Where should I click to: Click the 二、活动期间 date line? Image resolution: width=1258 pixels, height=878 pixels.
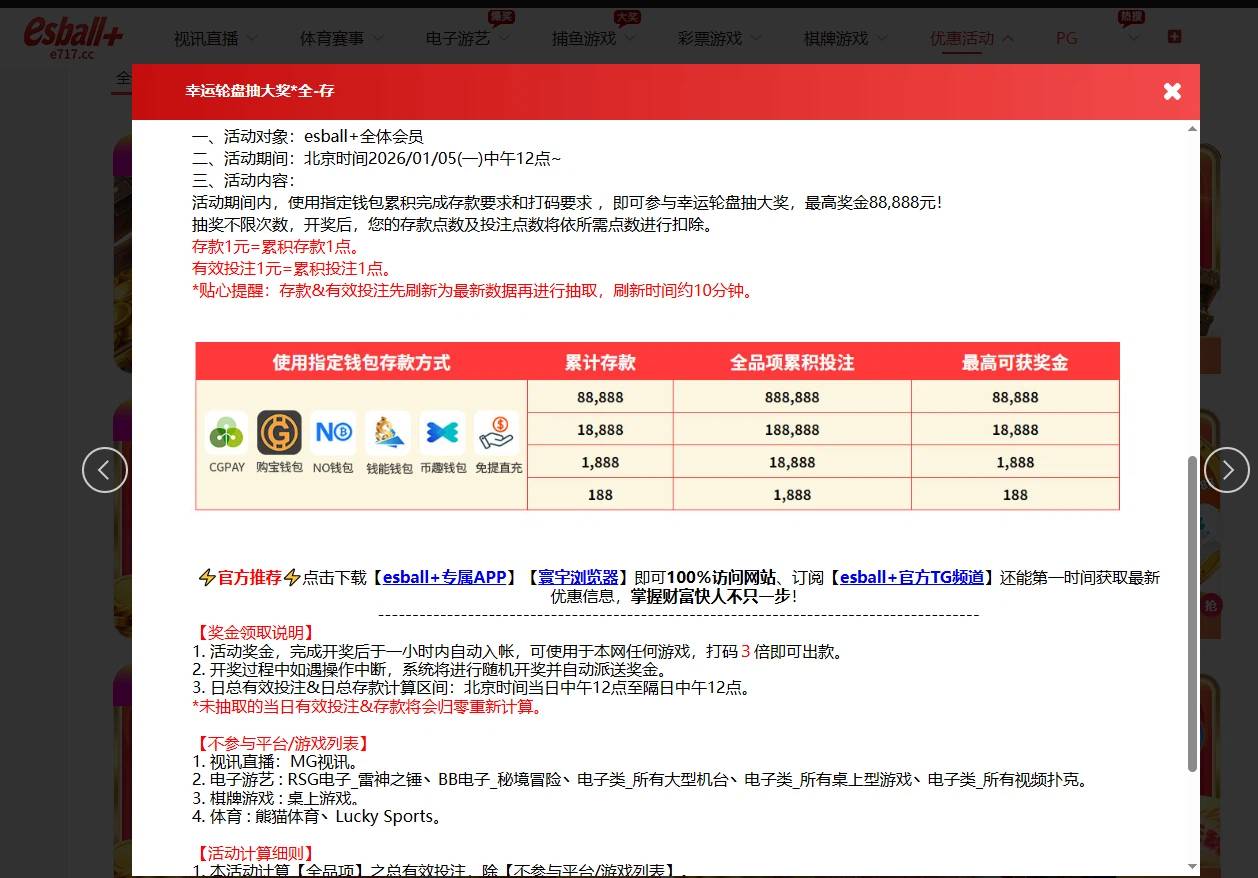point(377,159)
